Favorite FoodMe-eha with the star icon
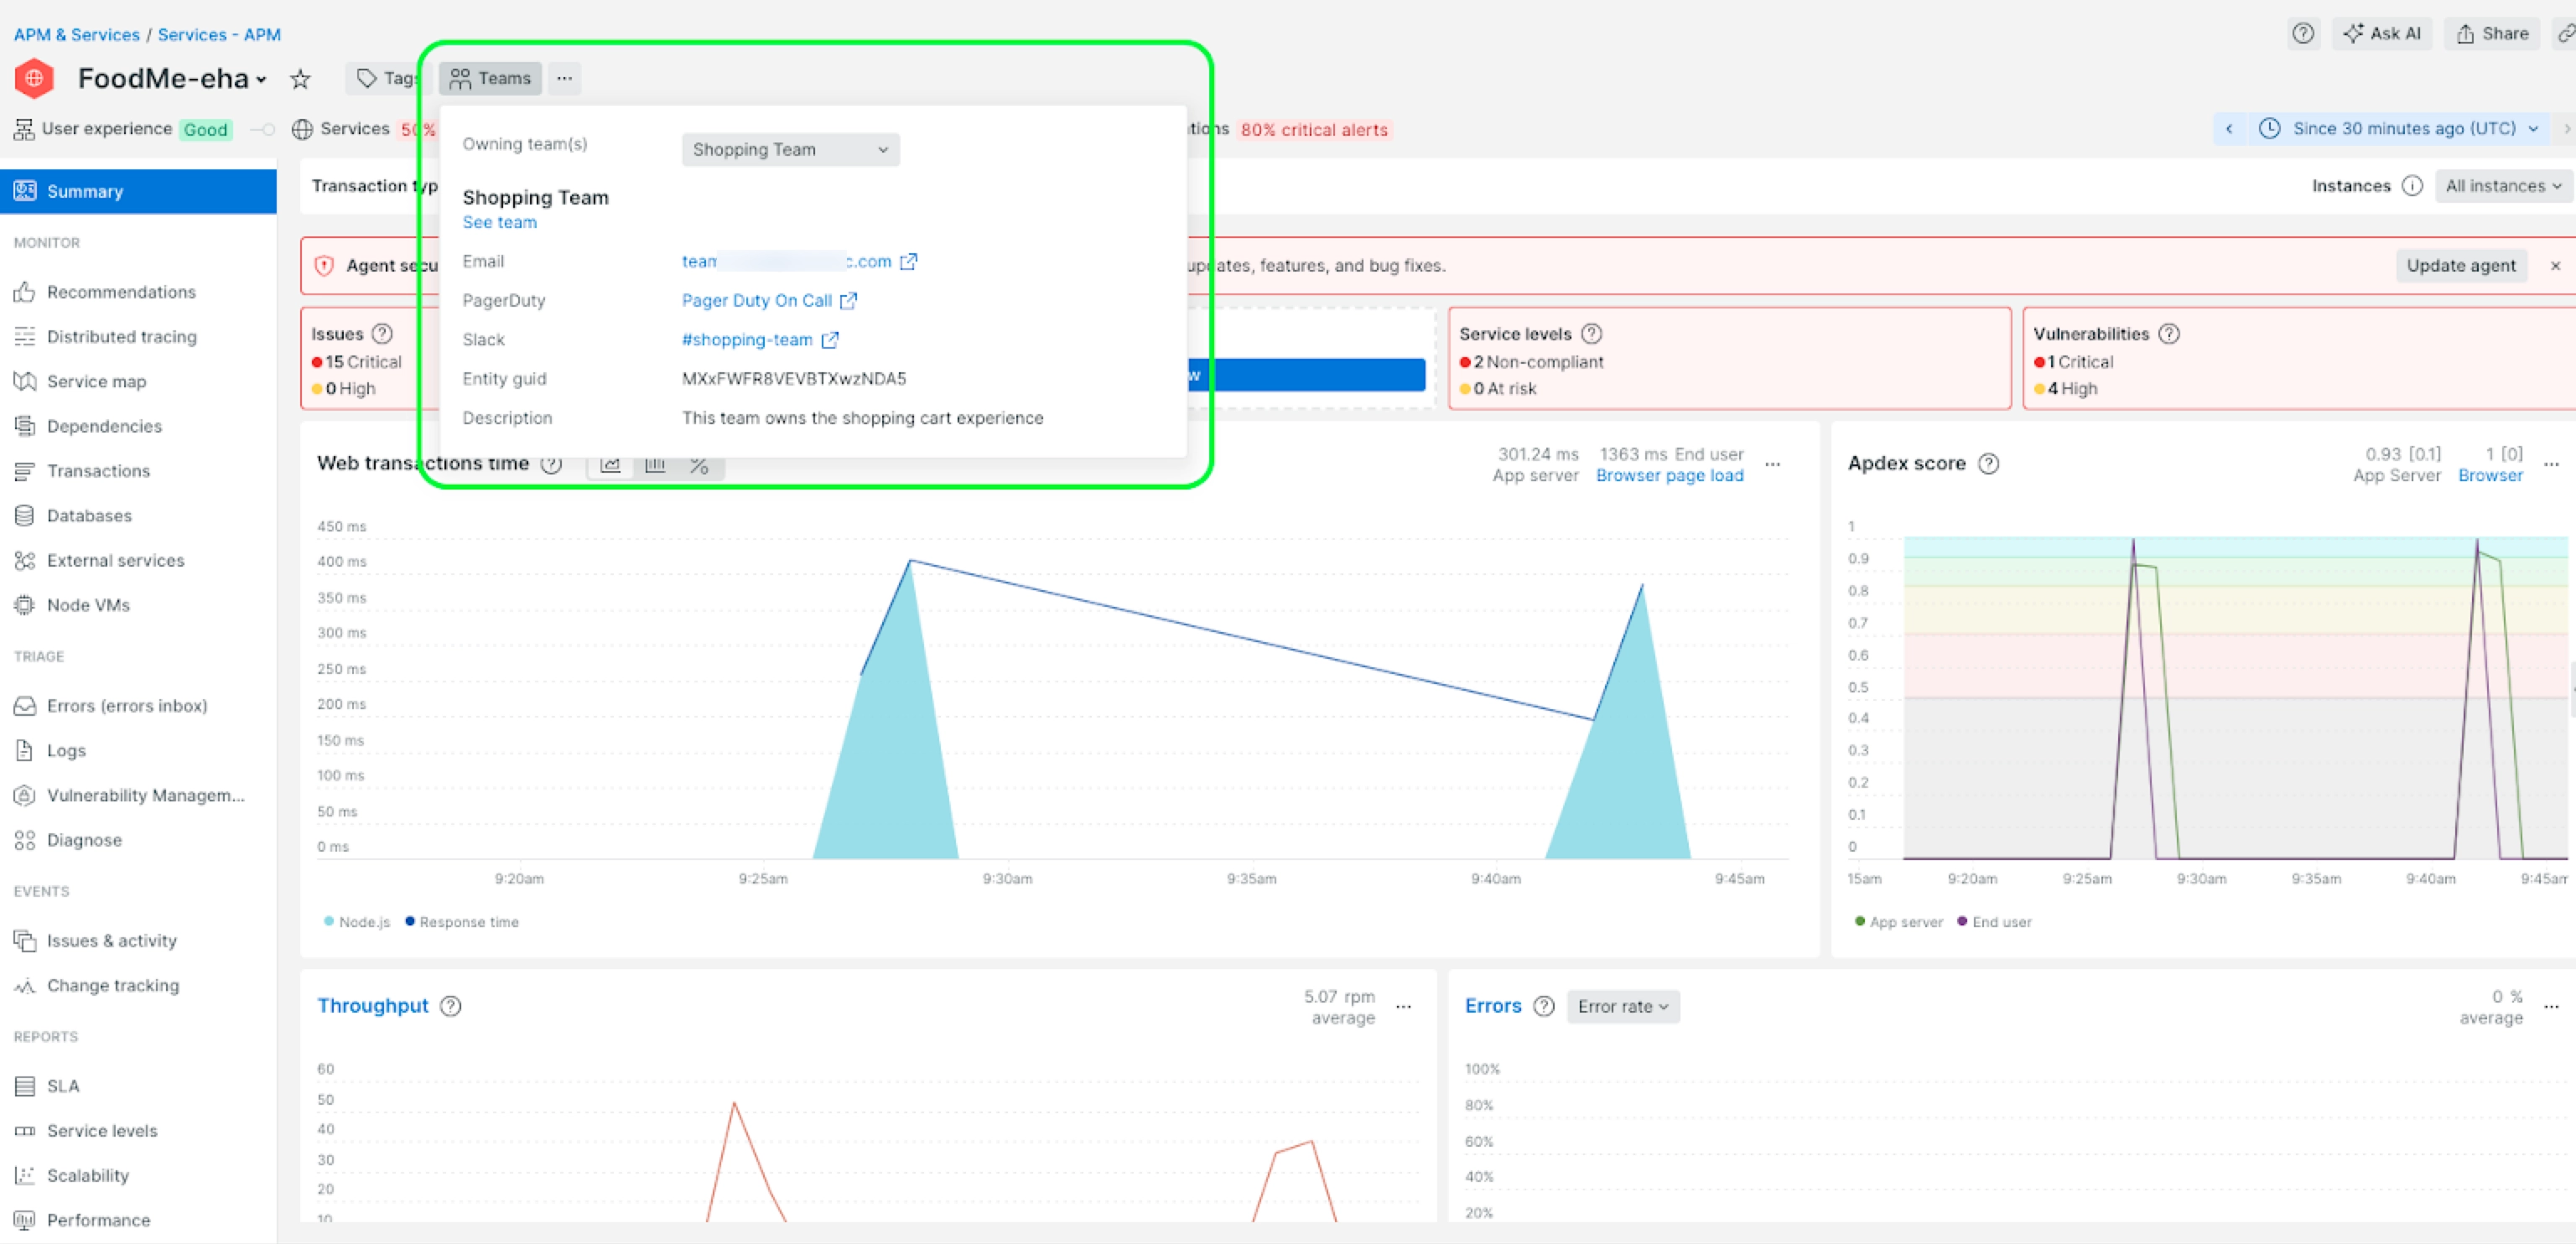Viewport: 2576px width, 1244px height. tap(300, 79)
